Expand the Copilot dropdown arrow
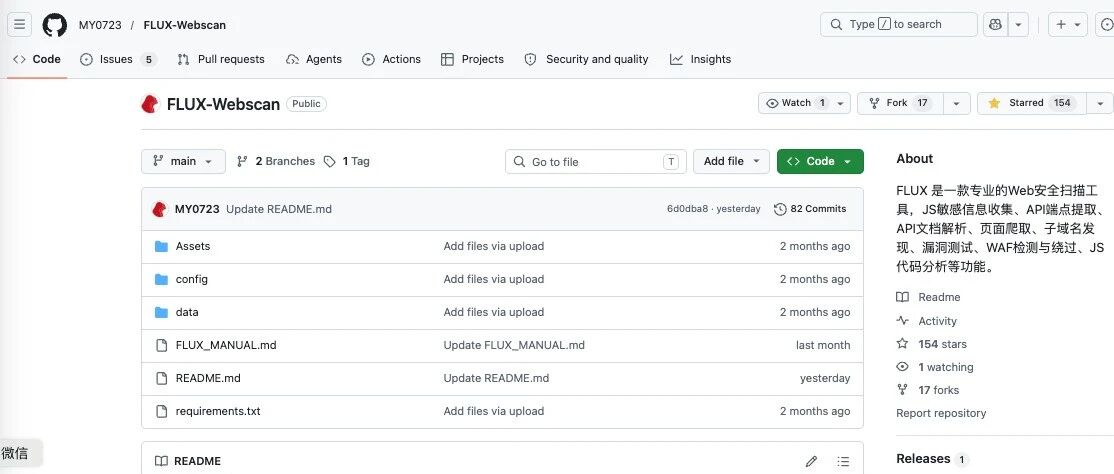This screenshot has height=474, width=1114. coord(1018,24)
